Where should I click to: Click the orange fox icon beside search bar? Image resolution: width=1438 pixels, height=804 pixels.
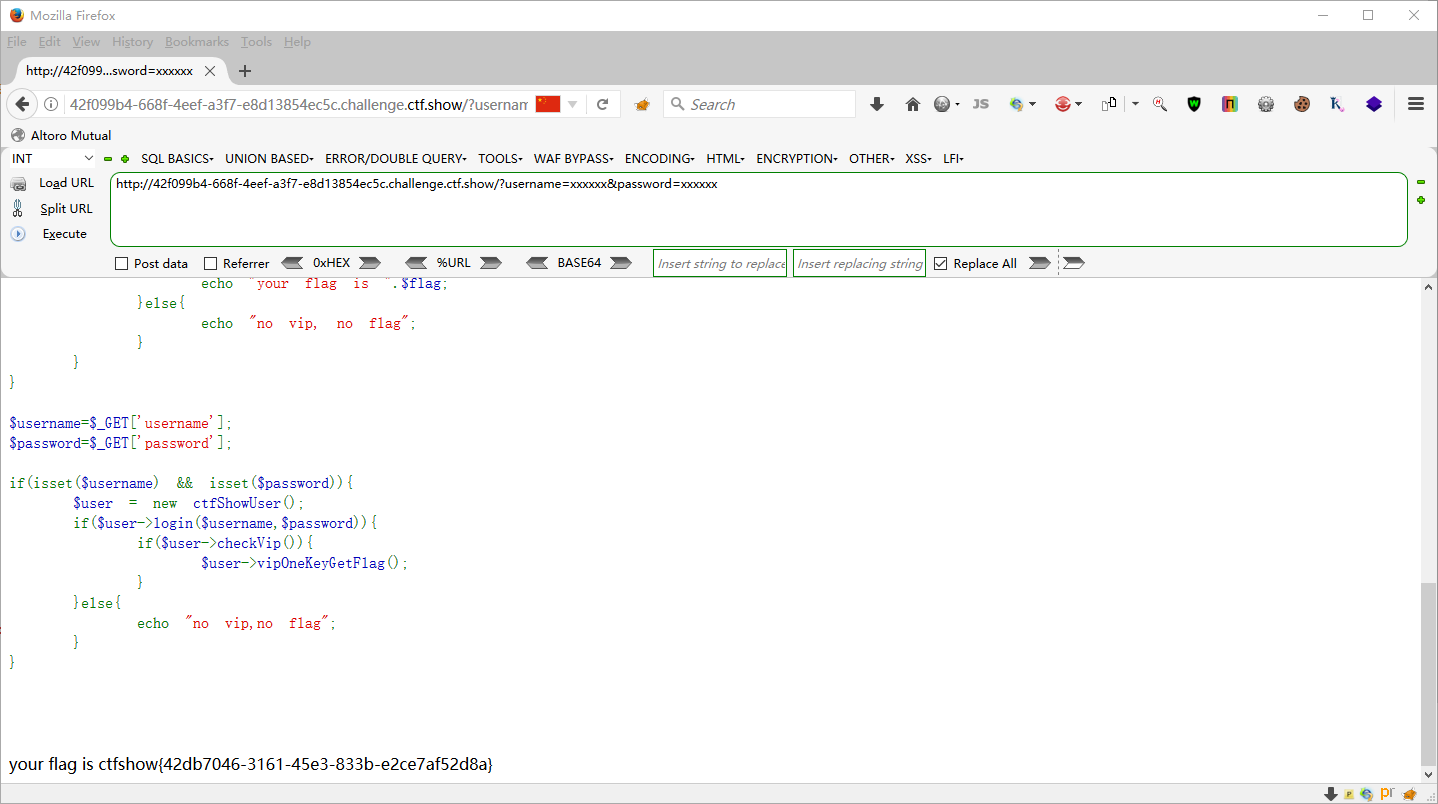(x=642, y=105)
